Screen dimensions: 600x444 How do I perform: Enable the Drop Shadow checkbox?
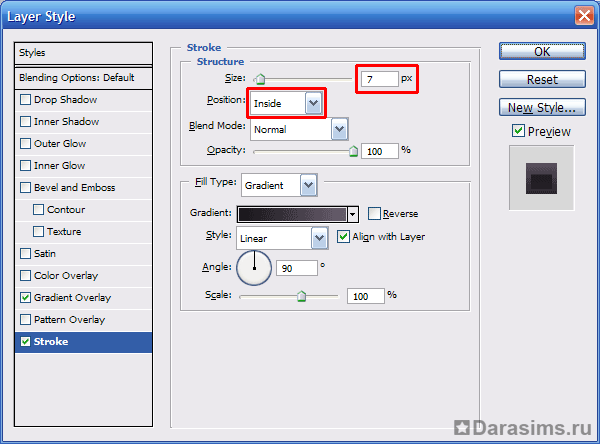point(25,100)
